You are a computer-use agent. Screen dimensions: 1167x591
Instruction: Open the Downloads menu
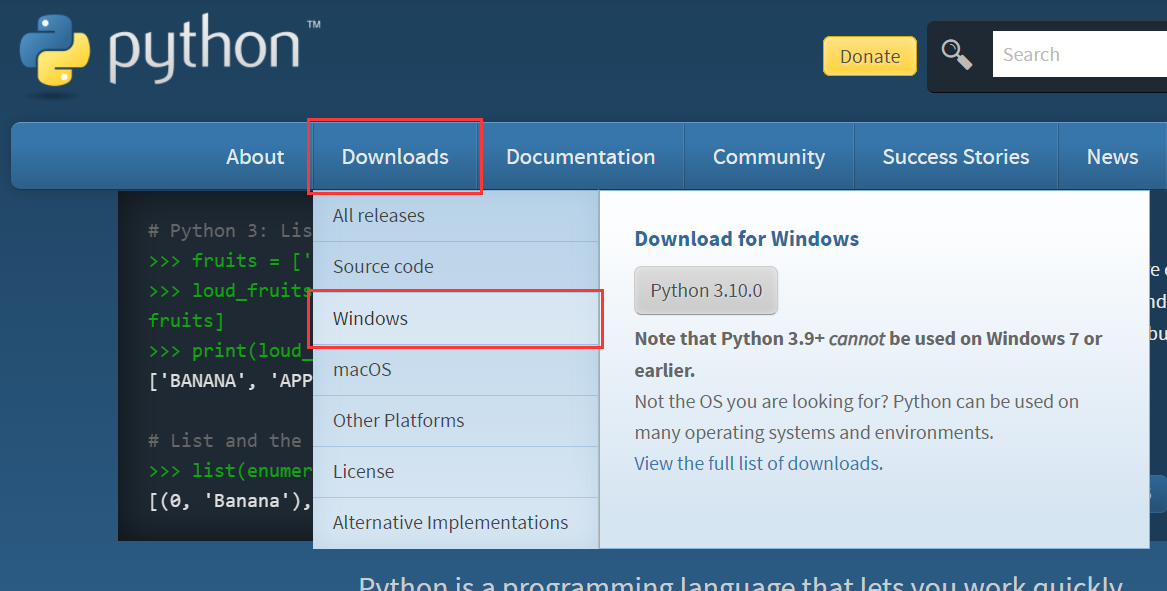395,157
